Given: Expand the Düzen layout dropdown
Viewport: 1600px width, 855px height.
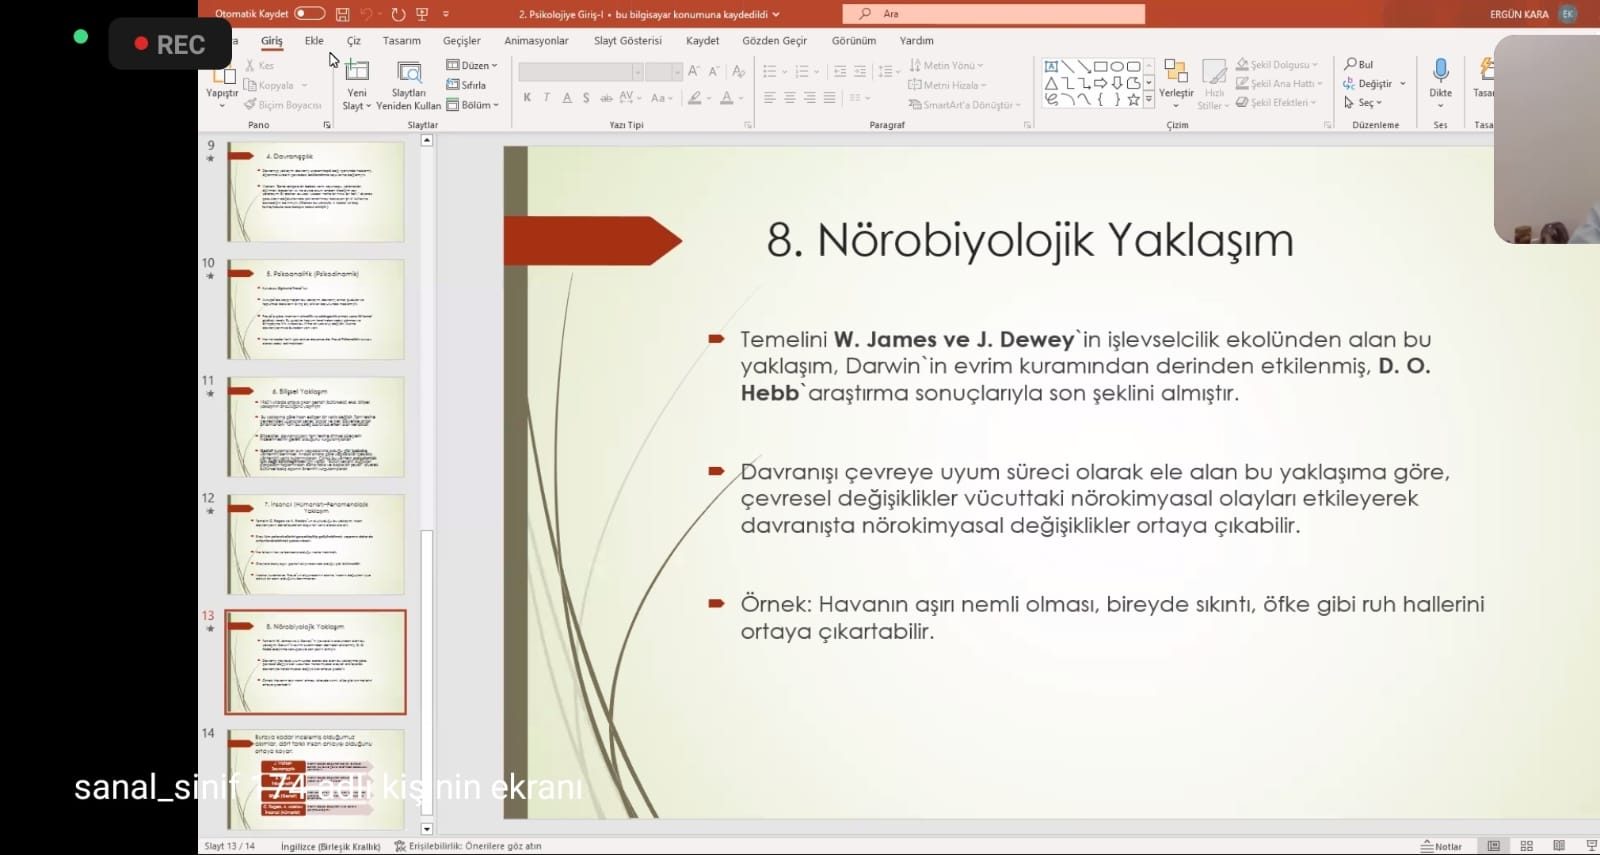Looking at the screenshot, I should click(472, 65).
